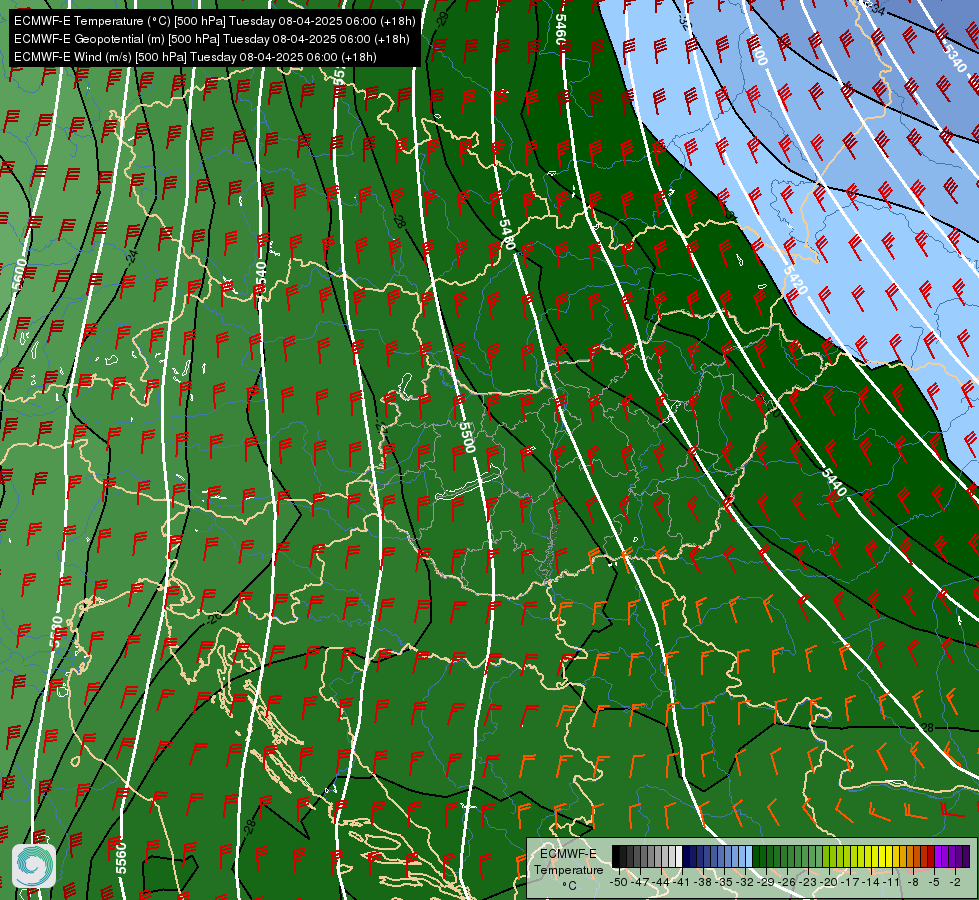Click the 5460 geopotential contour label
The width and height of the screenshot is (979, 900).
point(561,29)
